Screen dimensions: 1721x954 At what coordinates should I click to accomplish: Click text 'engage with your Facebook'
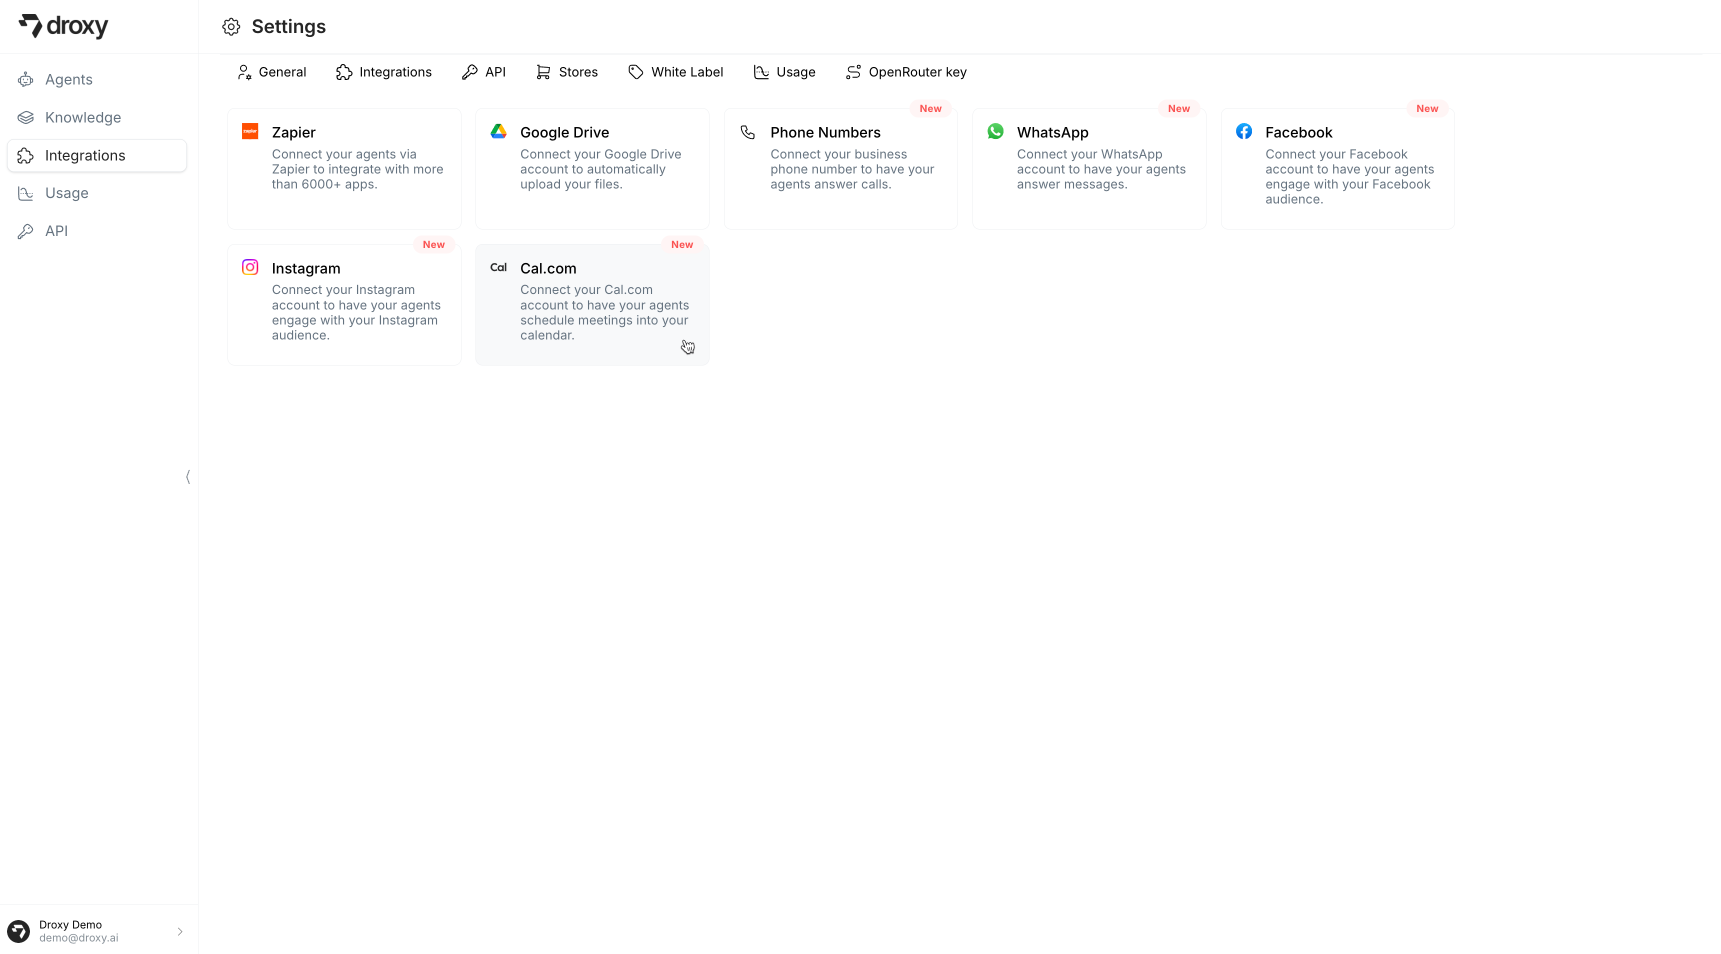click(1348, 185)
